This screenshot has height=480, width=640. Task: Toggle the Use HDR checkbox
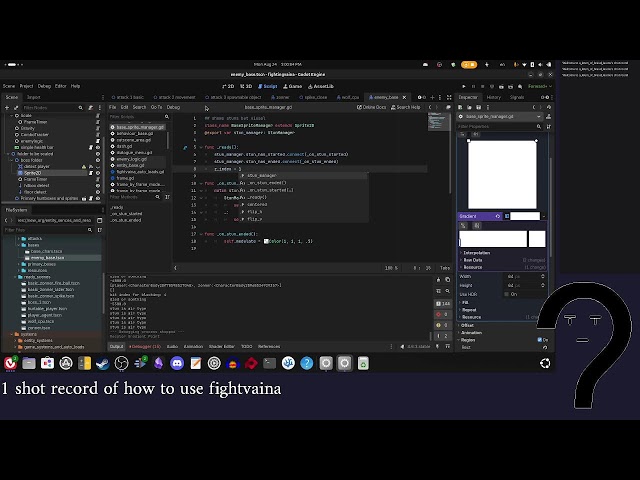pyautogui.click(x=507, y=294)
